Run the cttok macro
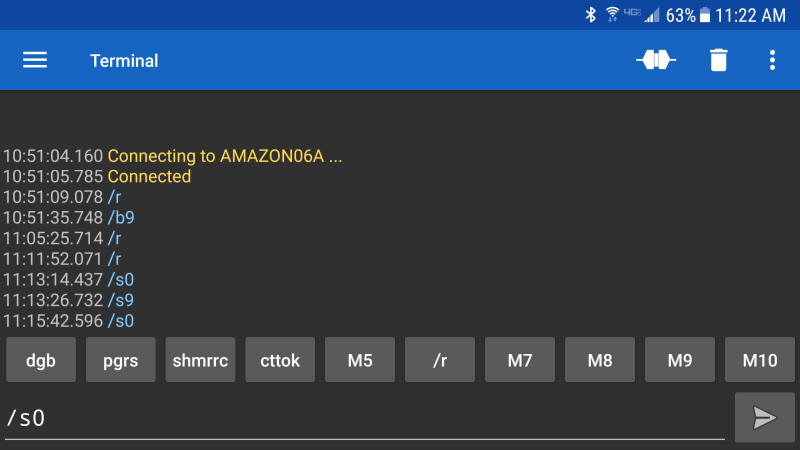The width and height of the screenshot is (800, 450). (x=281, y=360)
